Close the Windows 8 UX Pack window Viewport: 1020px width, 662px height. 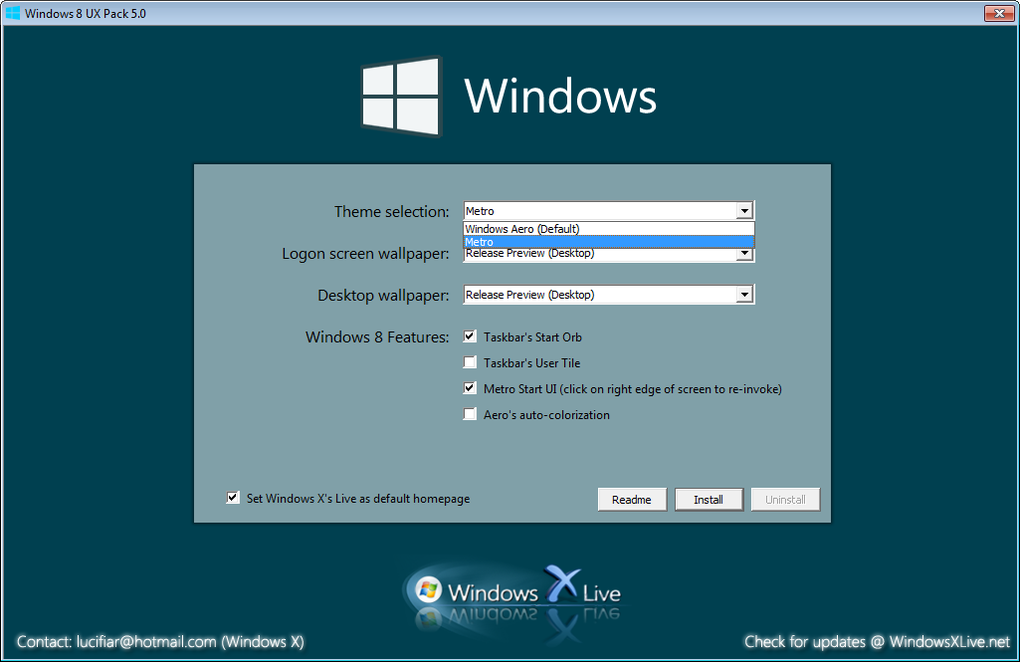(x=999, y=13)
